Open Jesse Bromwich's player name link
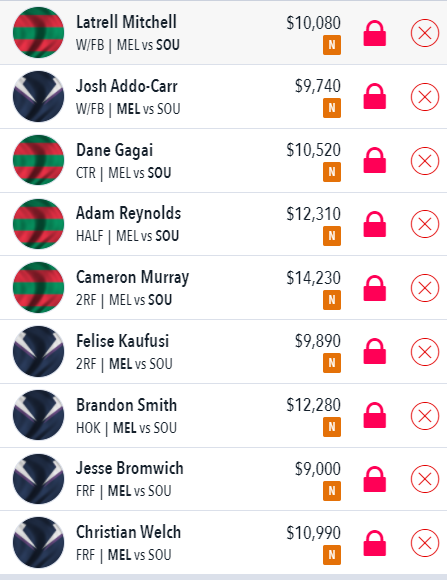 pyautogui.click(x=130, y=468)
